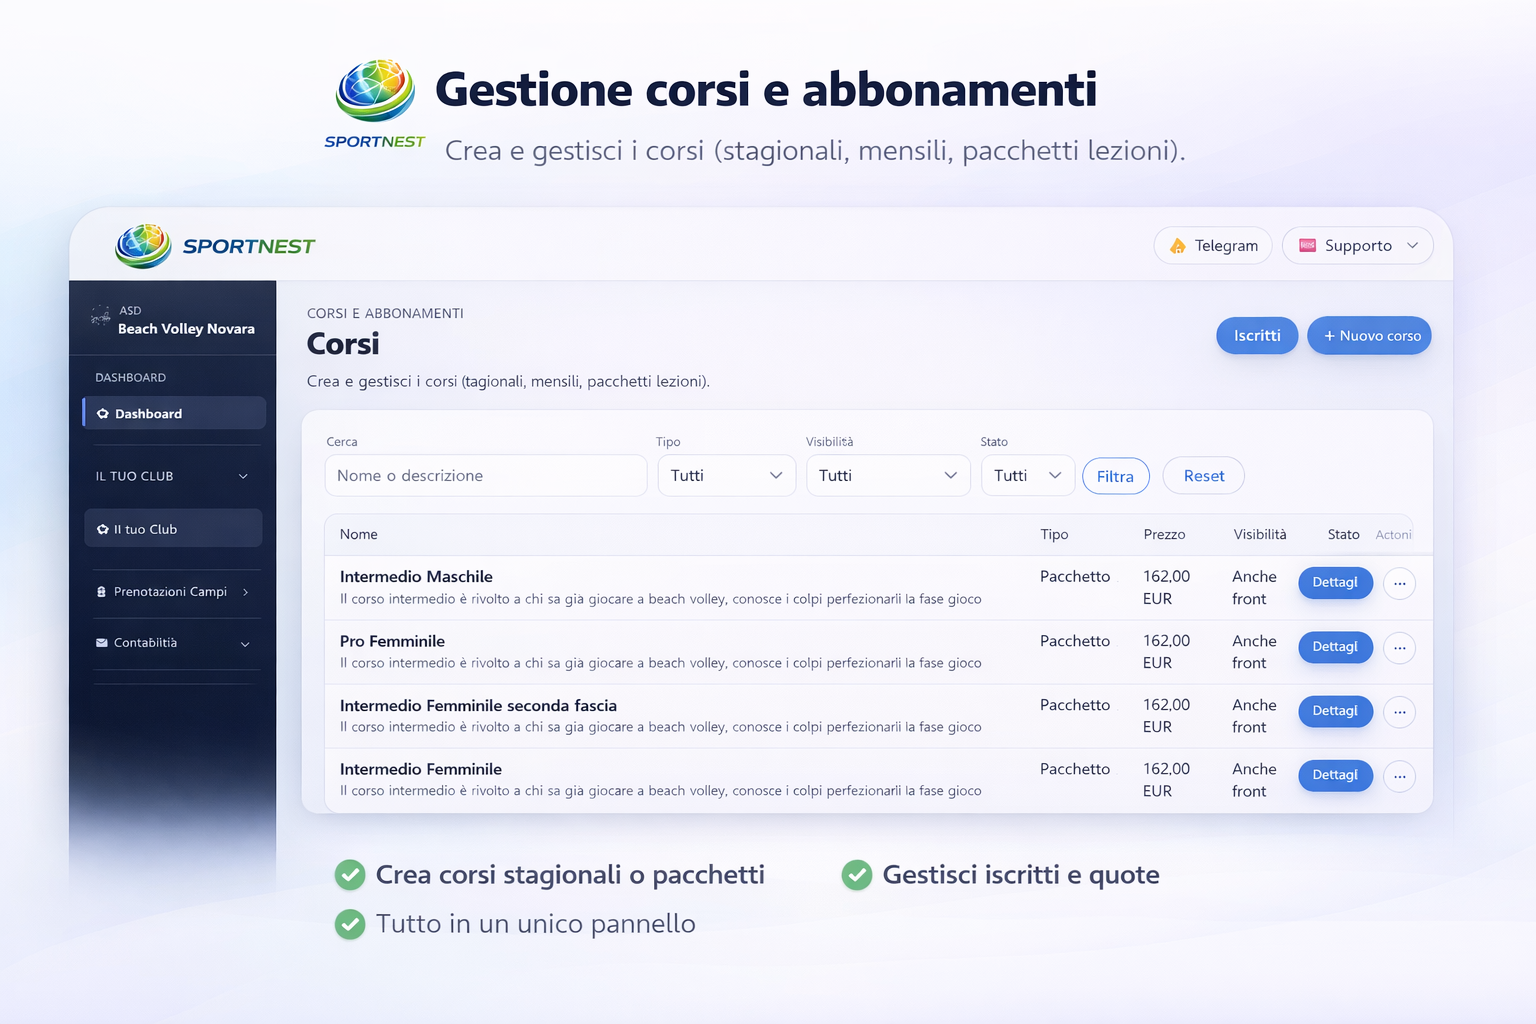
Task: Collapse the IL TUO CLUB section
Action: (x=243, y=476)
